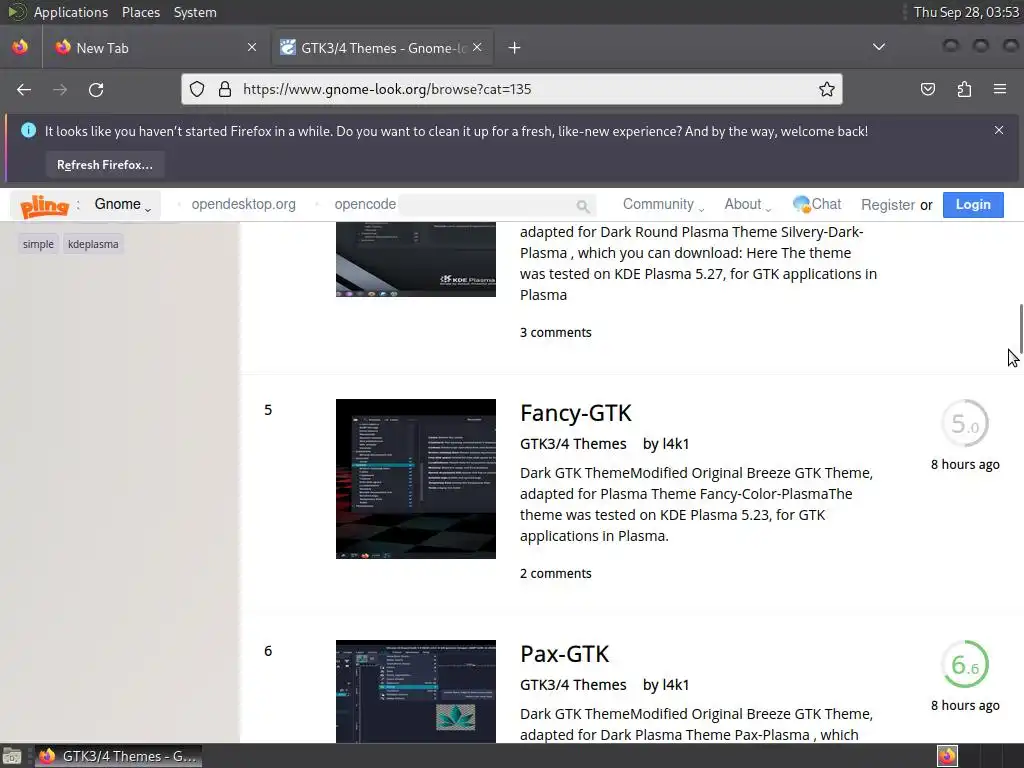The height and width of the screenshot is (768, 1024).
Task: Click the info icon in the notification bar
Action: (x=28, y=130)
